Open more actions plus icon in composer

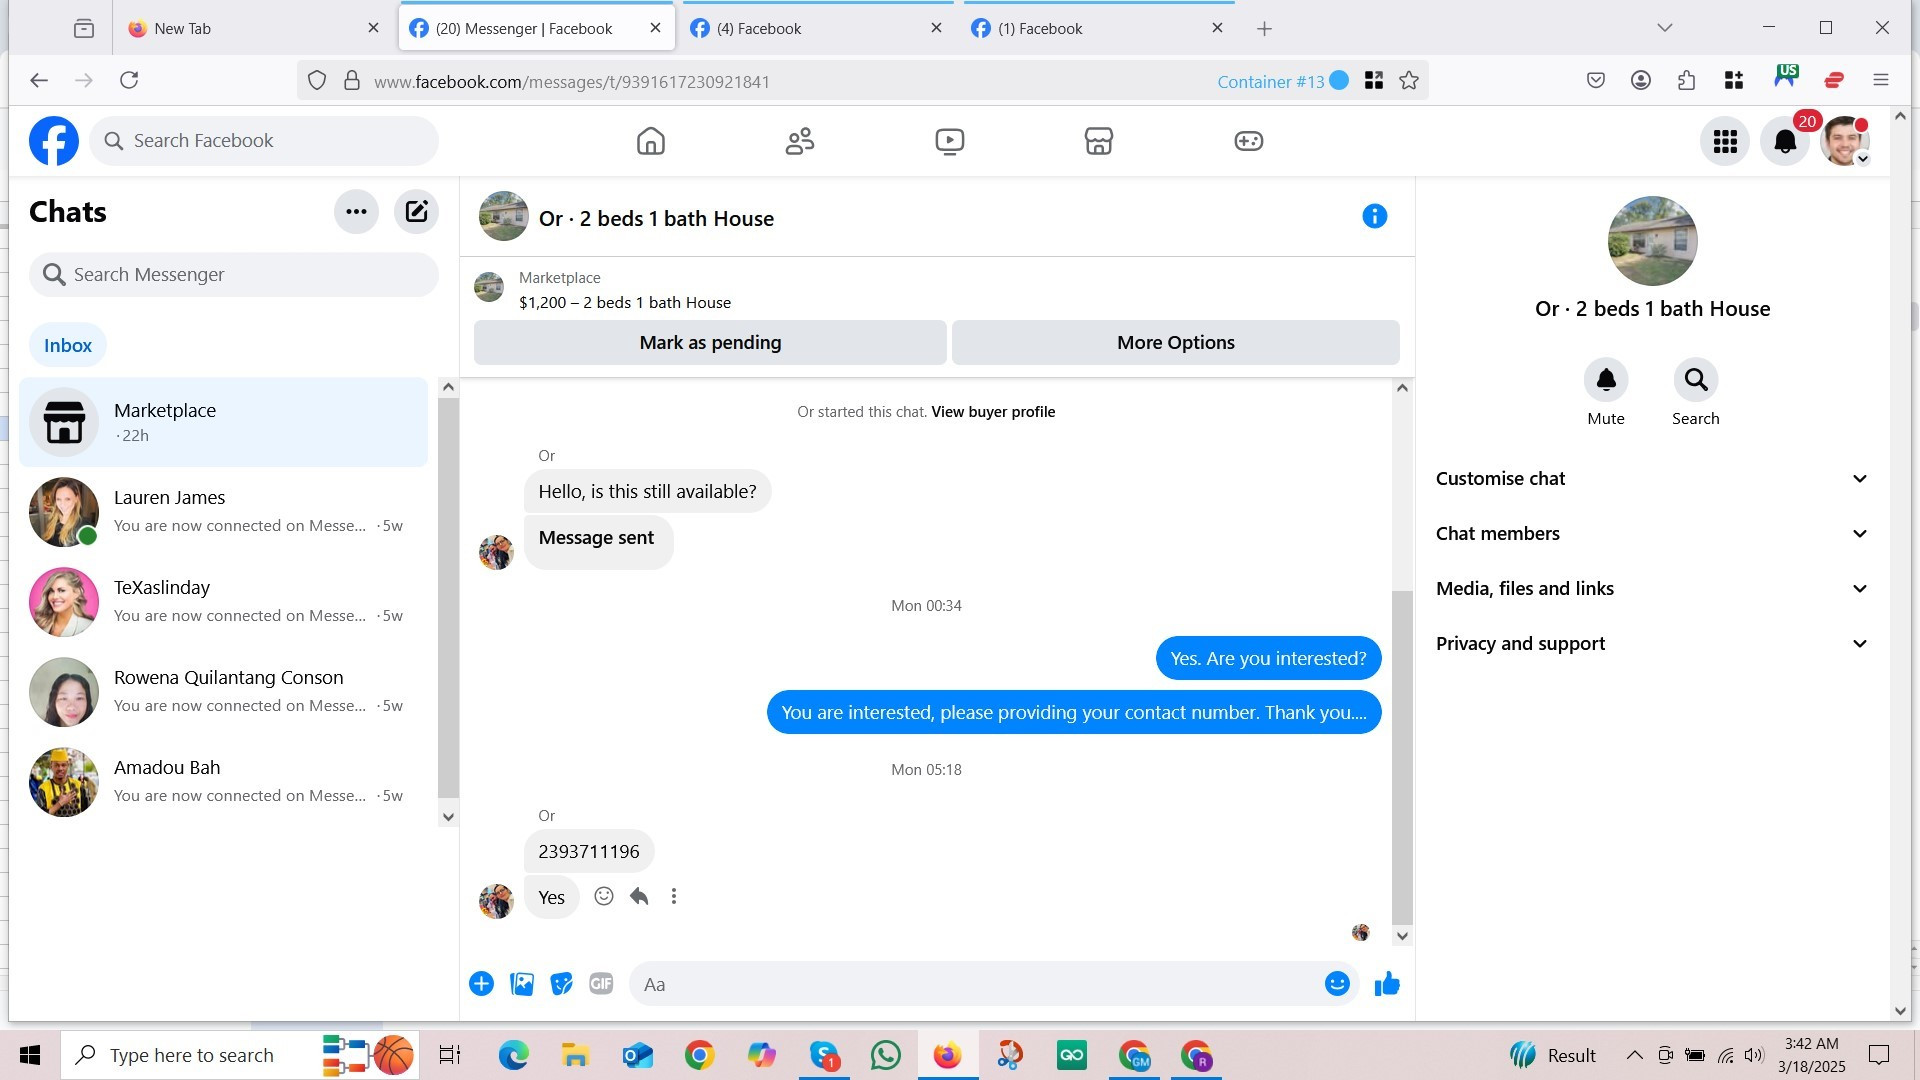[x=481, y=984]
